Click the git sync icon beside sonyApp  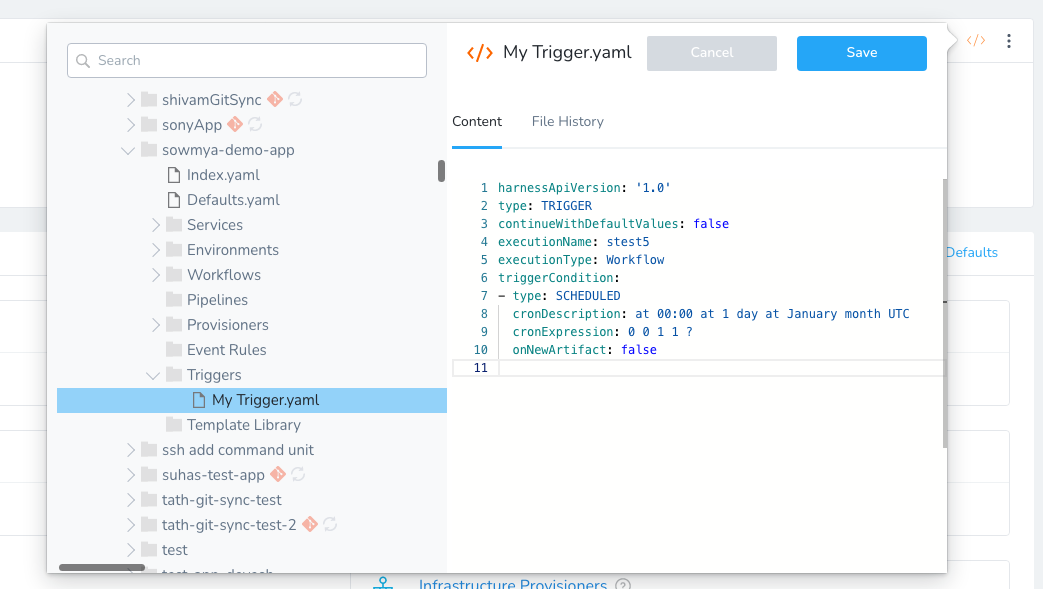[x=235, y=124]
